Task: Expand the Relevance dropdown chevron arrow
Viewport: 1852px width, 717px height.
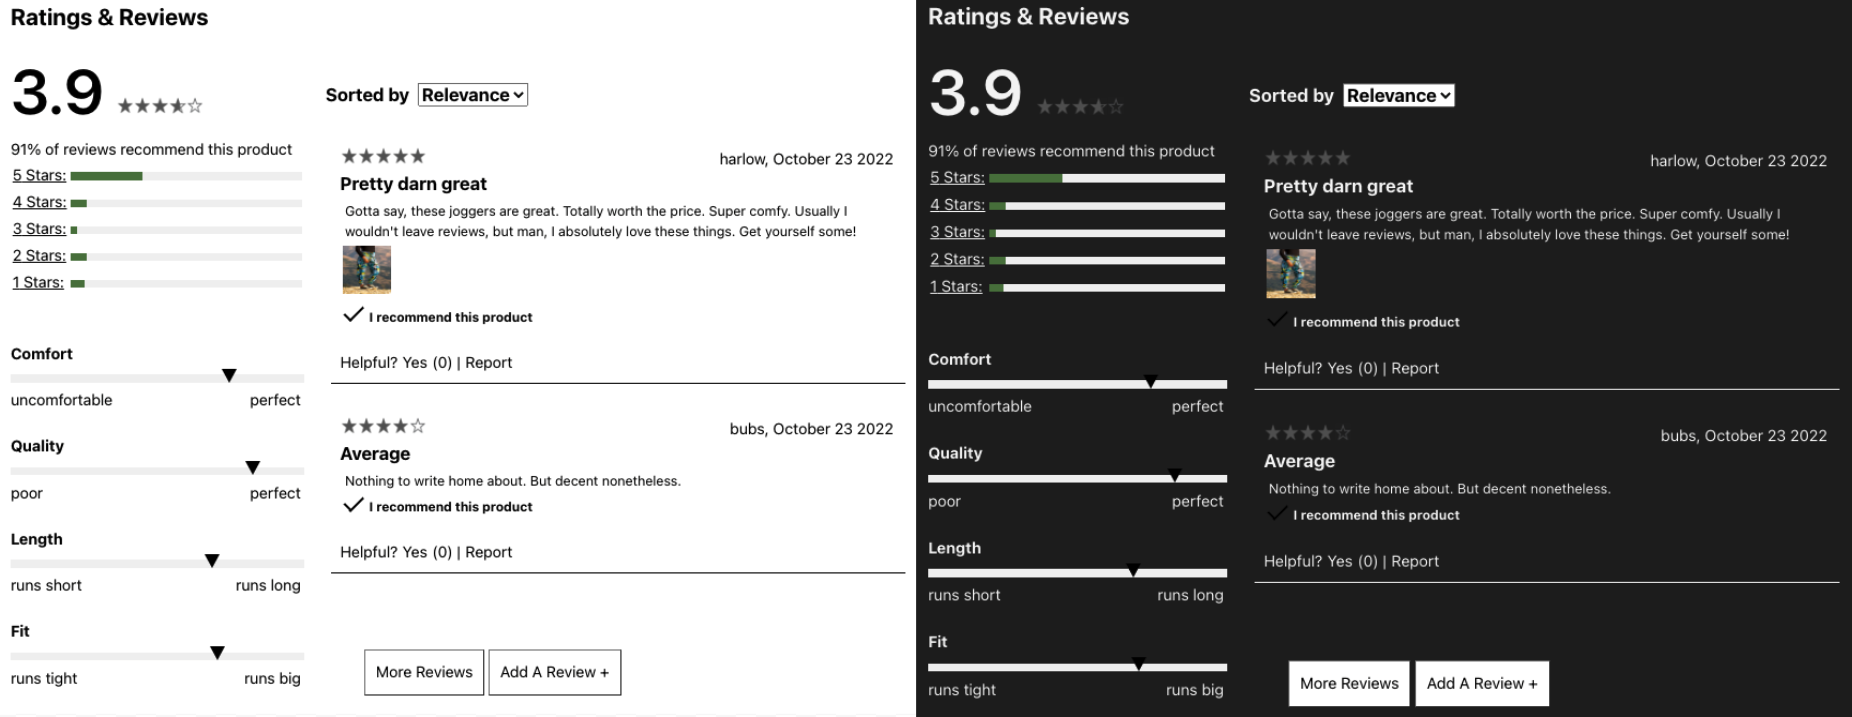Action: pyautogui.click(x=516, y=95)
